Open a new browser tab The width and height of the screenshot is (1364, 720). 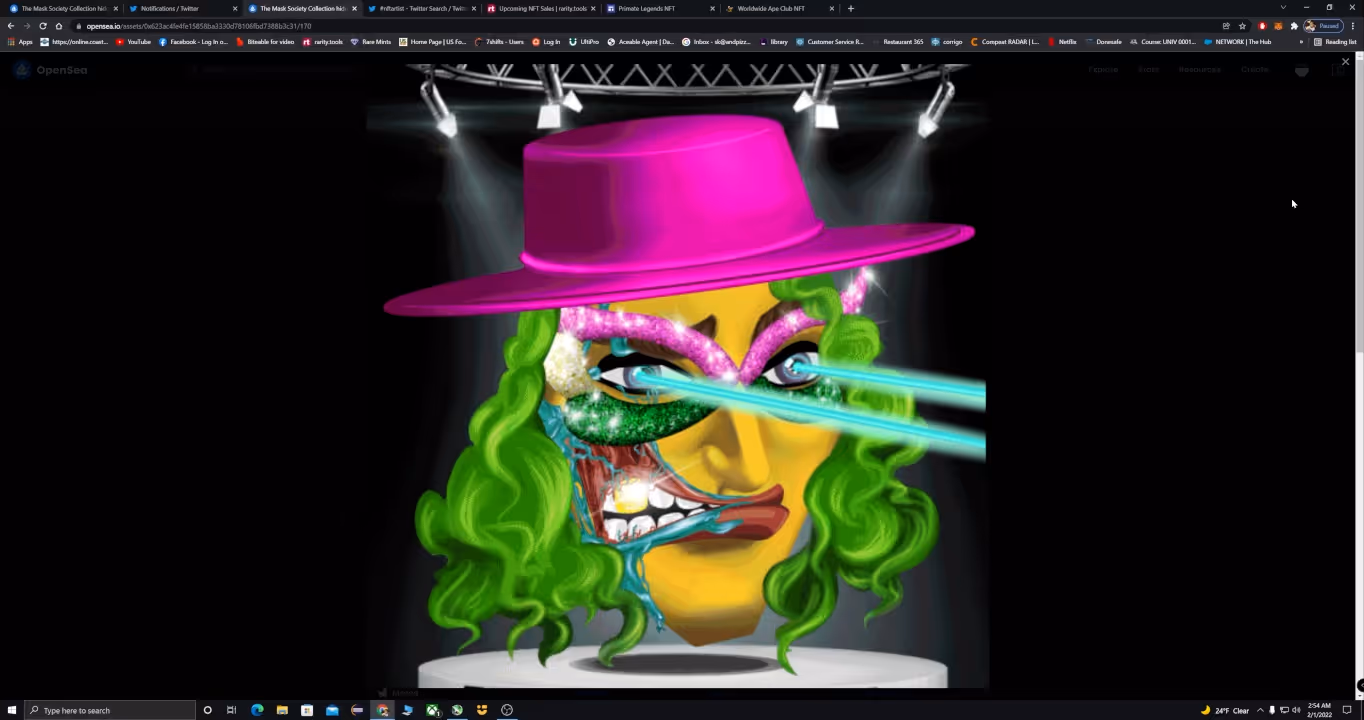point(850,8)
